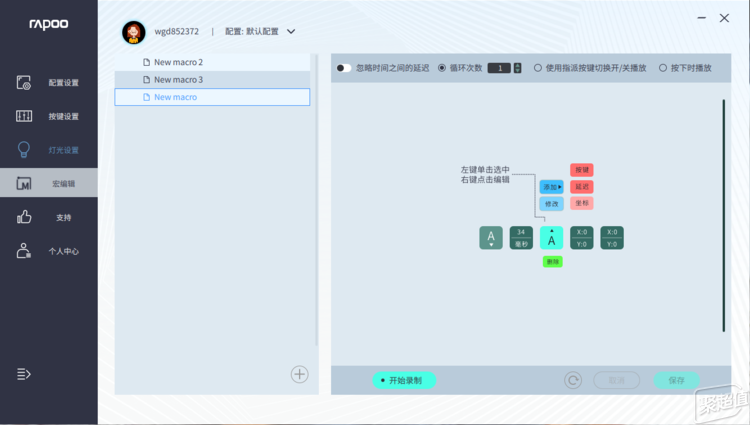The image size is (750, 425).
Task: Select 使用指派按键切换开/关播放 radio option
Action: 538,68
